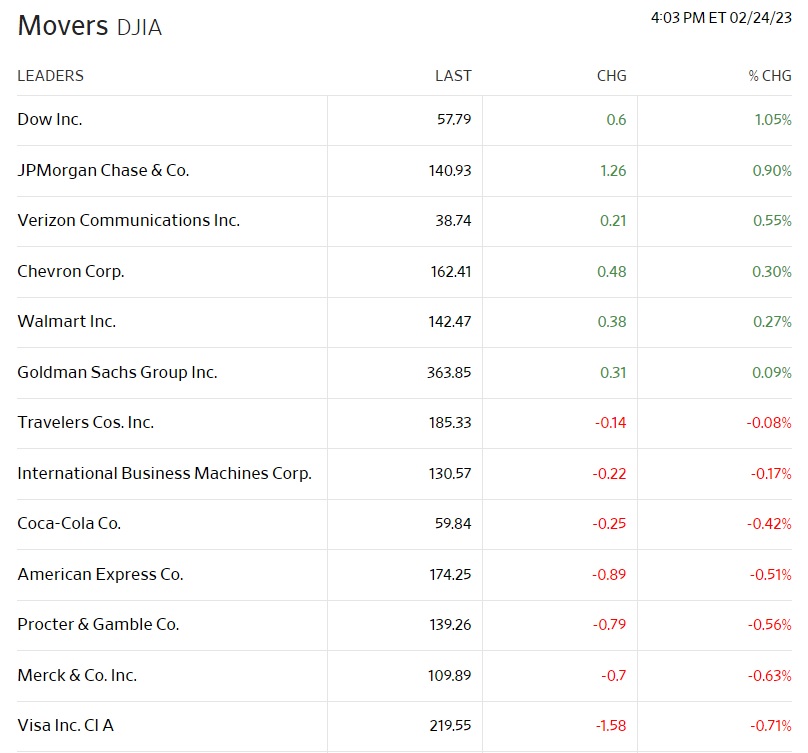Click IBM change value -0.22
The image size is (808, 753).
[x=609, y=474]
